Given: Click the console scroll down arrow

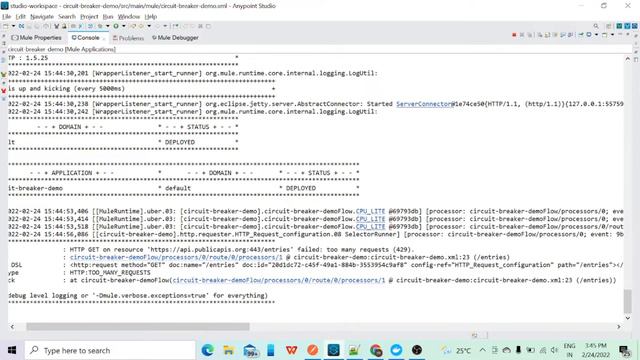Looking at the screenshot, I should [627, 318].
